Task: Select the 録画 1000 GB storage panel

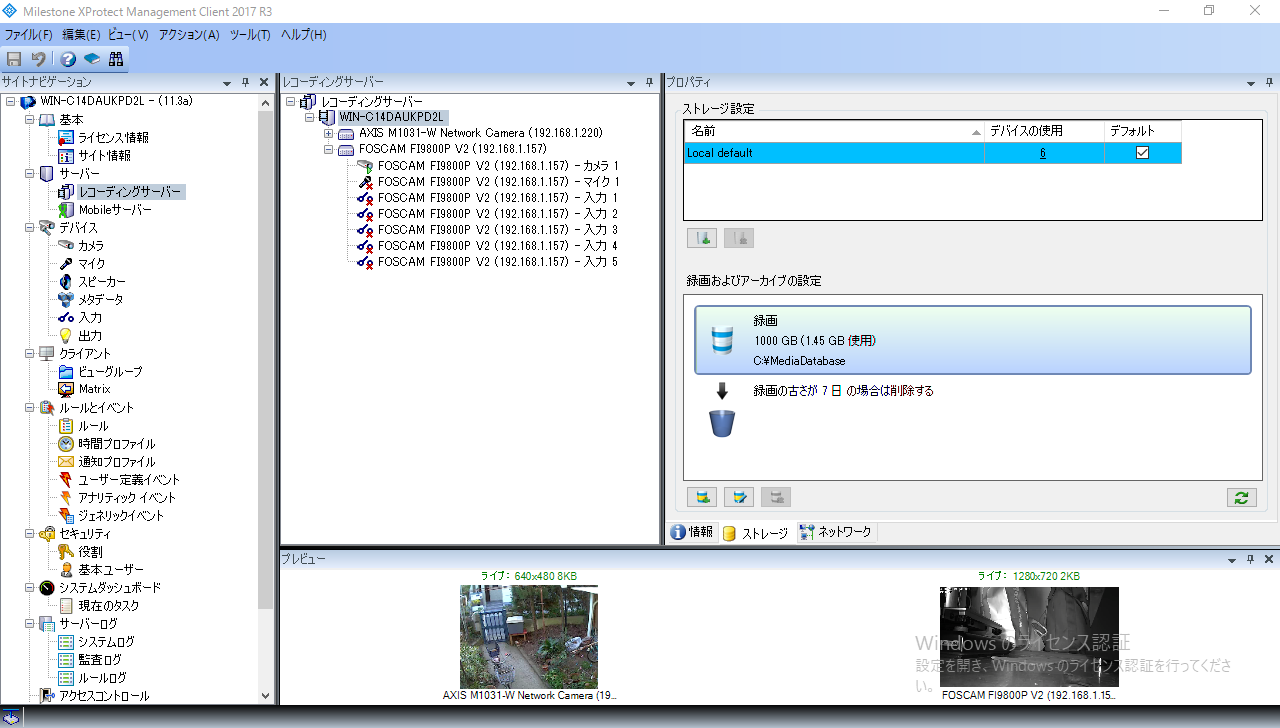Action: [x=972, y=340]
